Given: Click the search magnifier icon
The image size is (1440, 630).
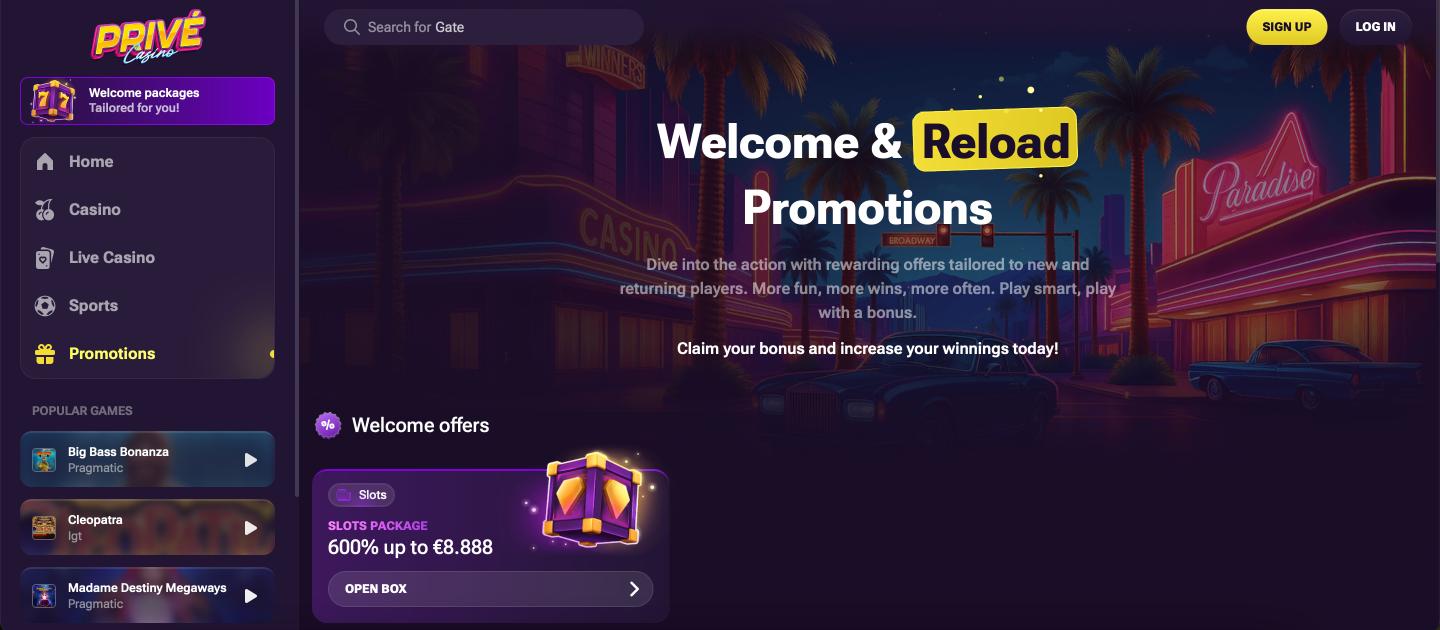Looking at the screenshot, I should [x=351, y=27].
